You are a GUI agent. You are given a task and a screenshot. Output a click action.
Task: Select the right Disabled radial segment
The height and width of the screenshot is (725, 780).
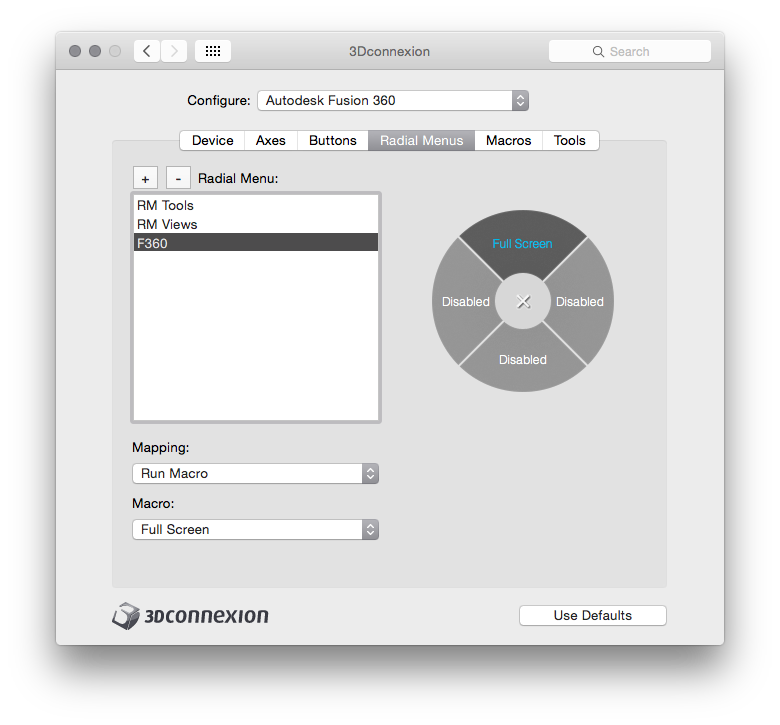(x=580, y=302)
